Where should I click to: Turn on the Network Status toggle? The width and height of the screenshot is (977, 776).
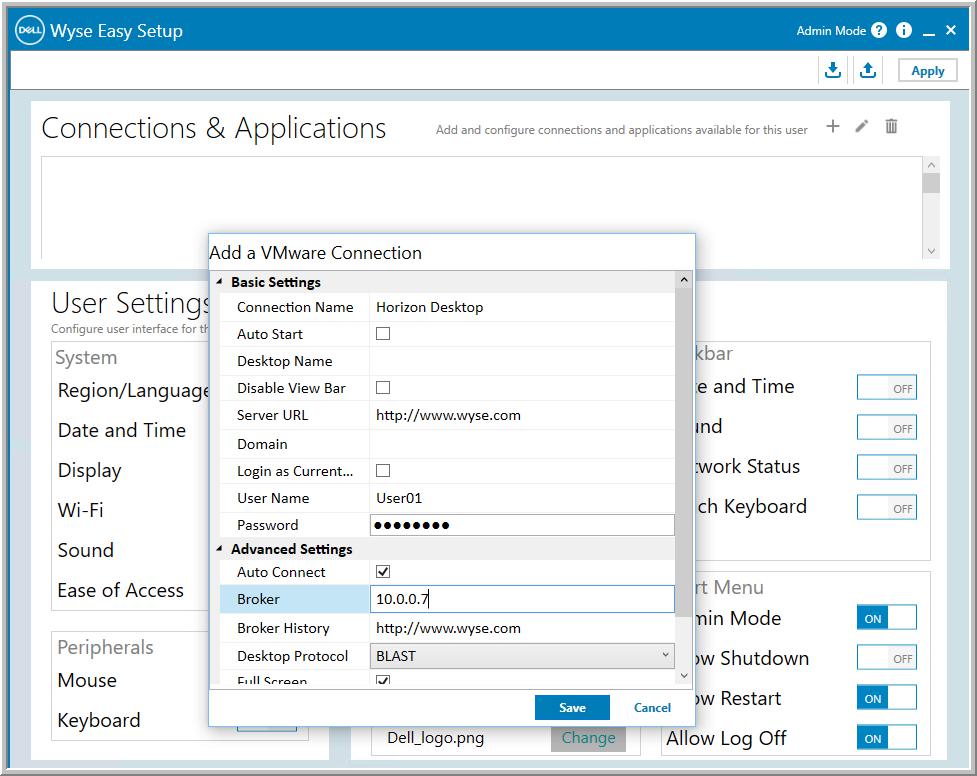[887, 467]
